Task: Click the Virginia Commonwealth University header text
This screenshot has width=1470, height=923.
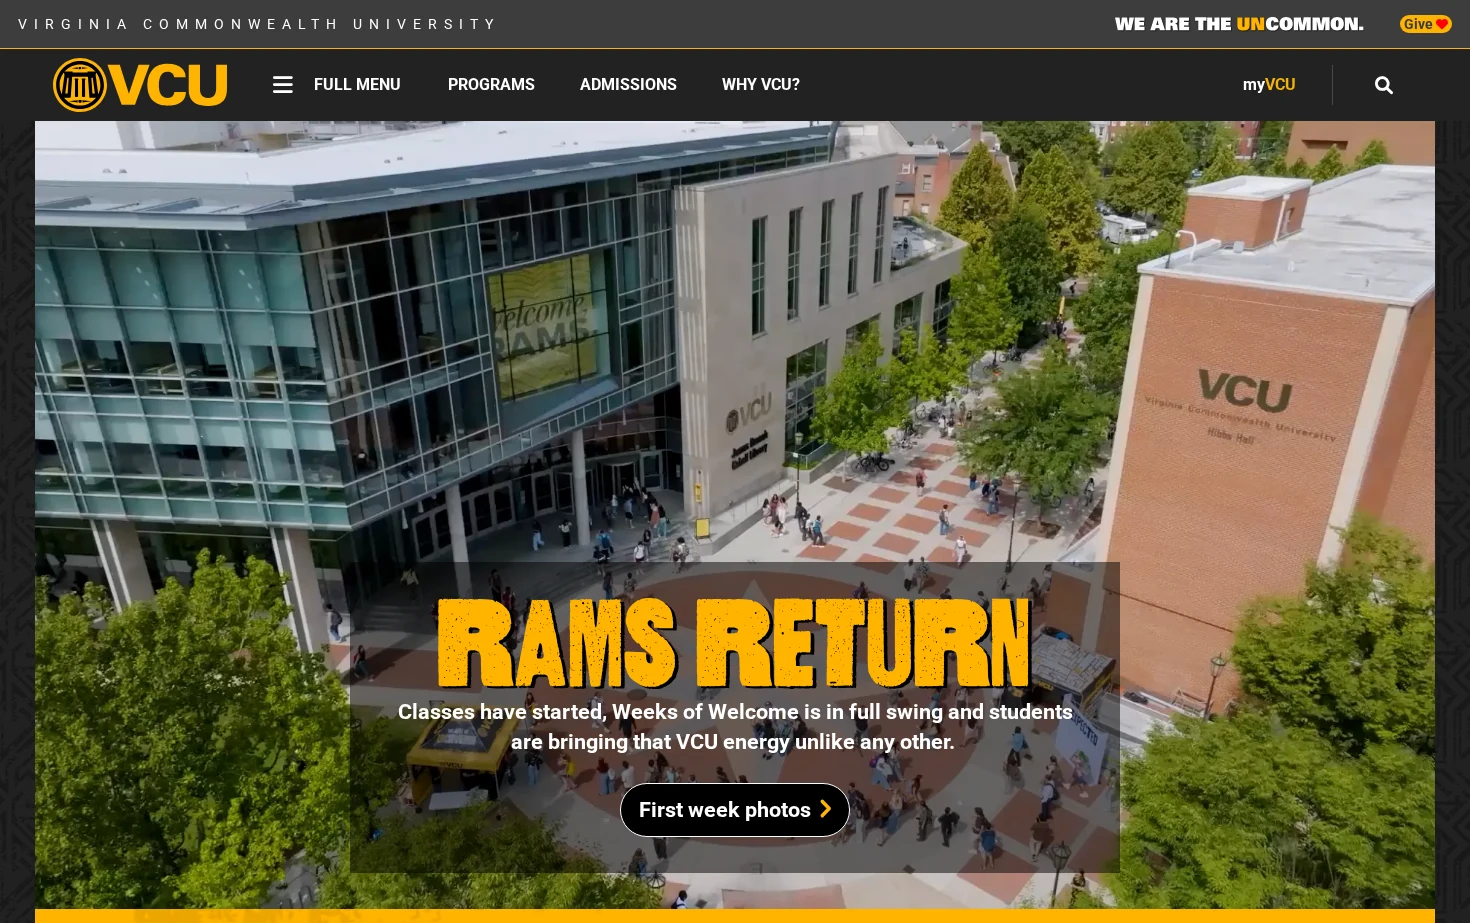Action: tap(257, 24)
